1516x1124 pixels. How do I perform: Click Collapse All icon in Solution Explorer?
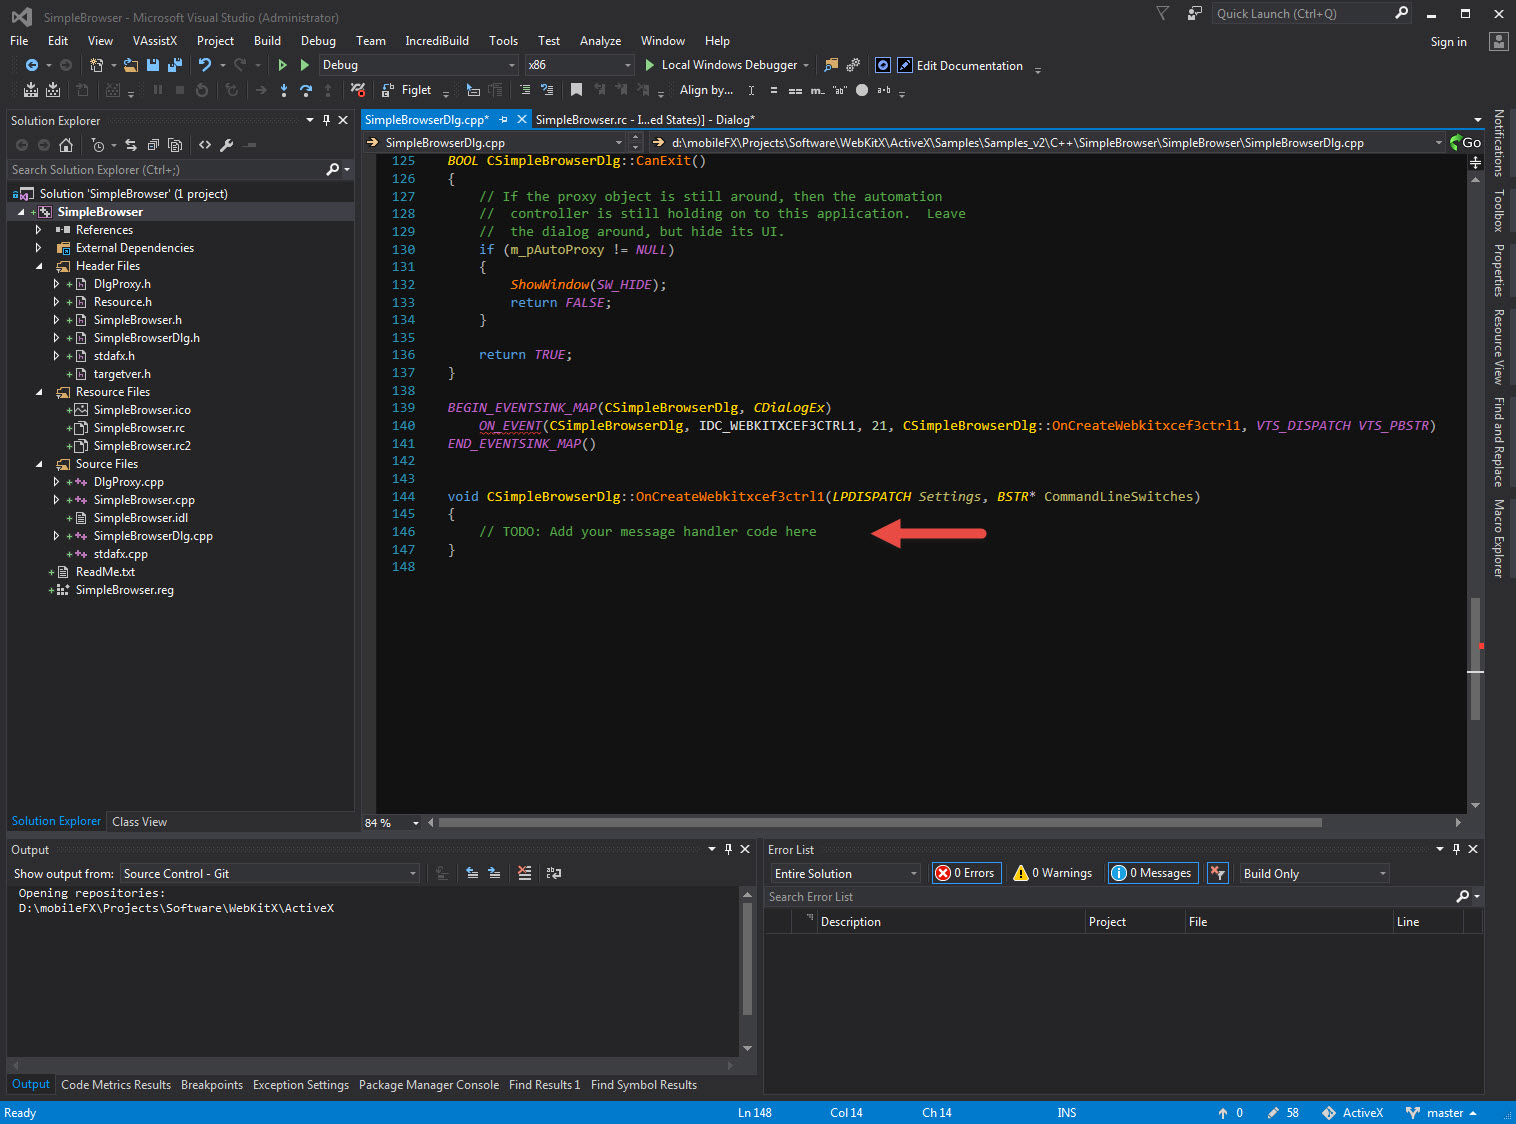(153, 145)
